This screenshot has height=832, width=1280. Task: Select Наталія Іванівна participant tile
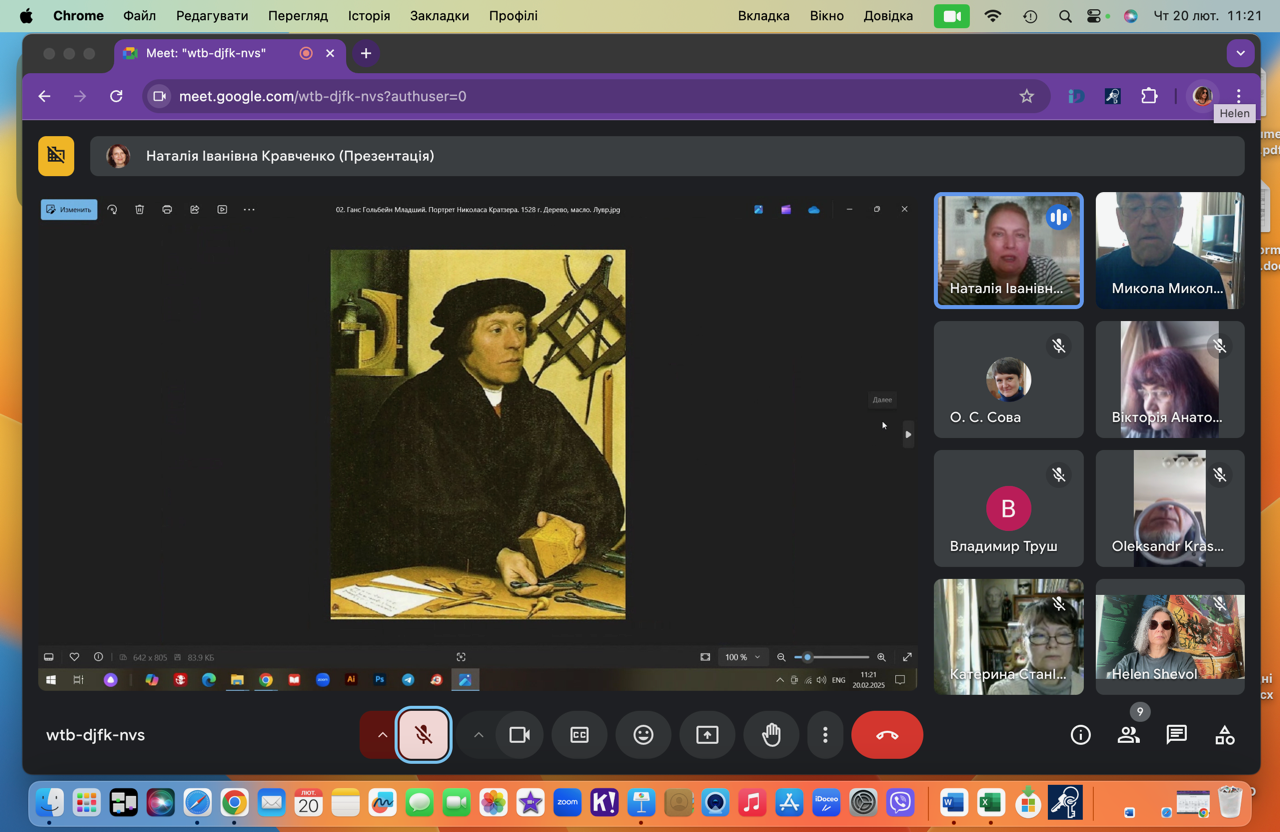tap(1008, 250)
